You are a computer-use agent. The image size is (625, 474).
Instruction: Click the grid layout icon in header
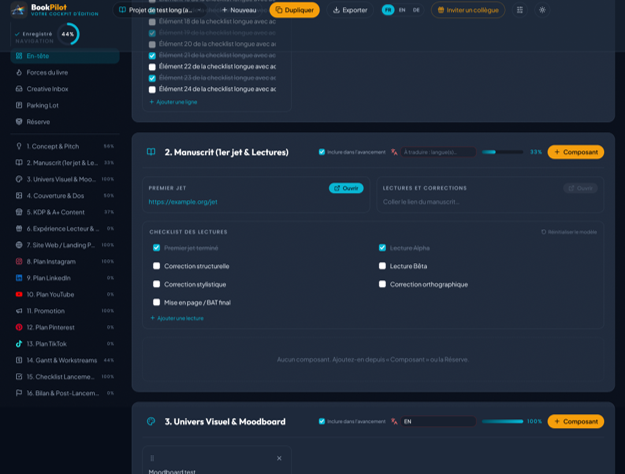click(520, 10)
